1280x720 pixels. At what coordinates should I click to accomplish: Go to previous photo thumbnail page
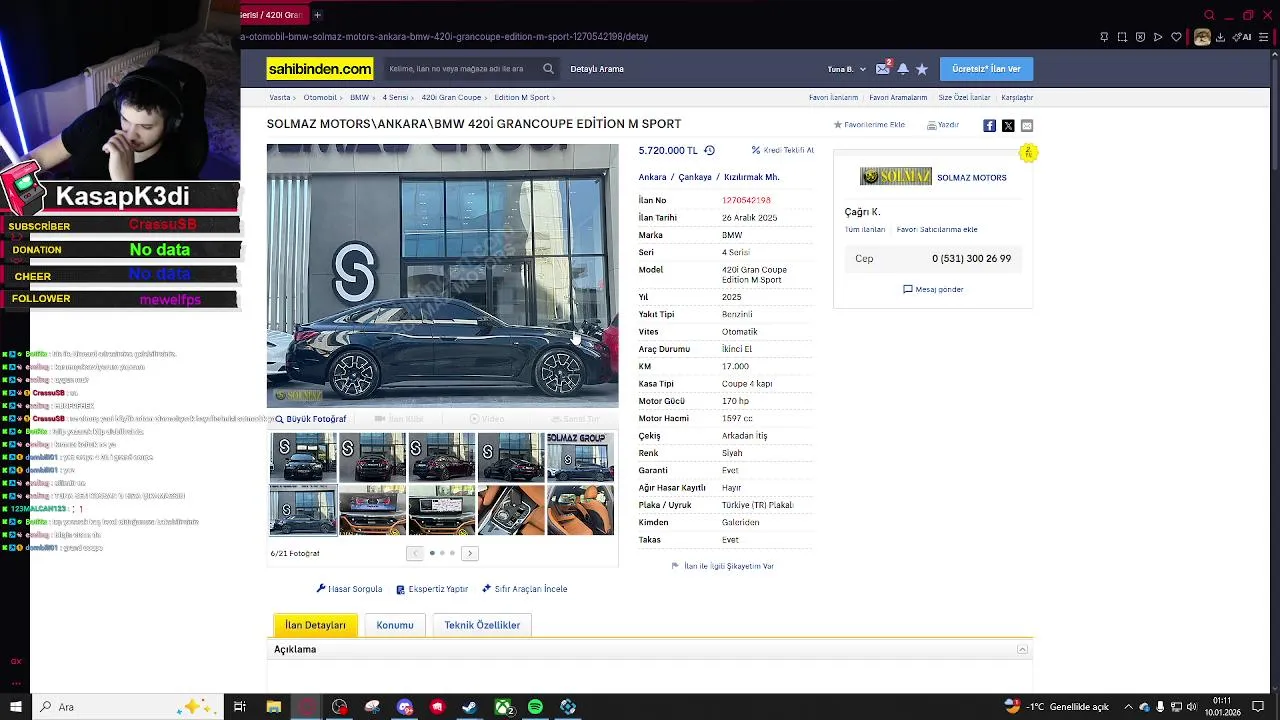[x=415, y=553]
